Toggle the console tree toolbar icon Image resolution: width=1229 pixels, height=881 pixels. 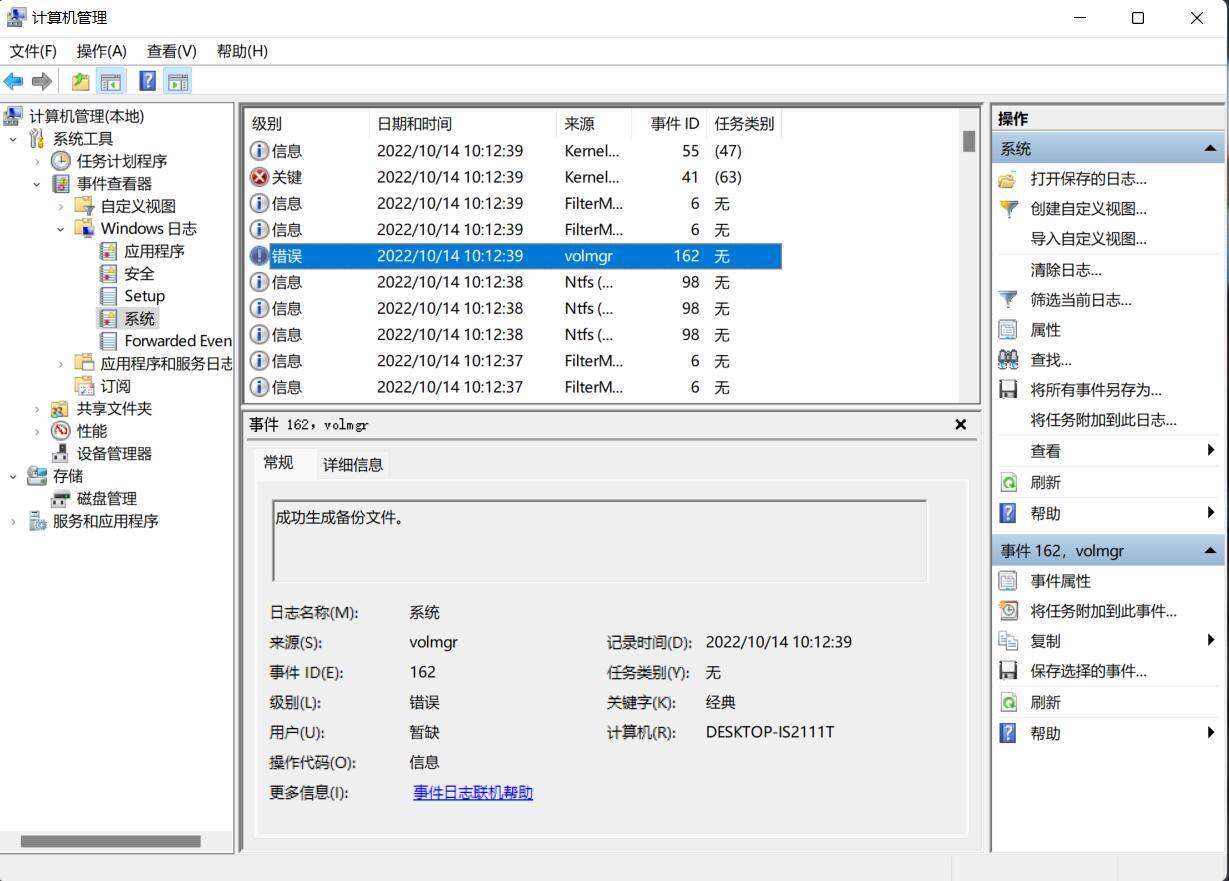(110, 82)
